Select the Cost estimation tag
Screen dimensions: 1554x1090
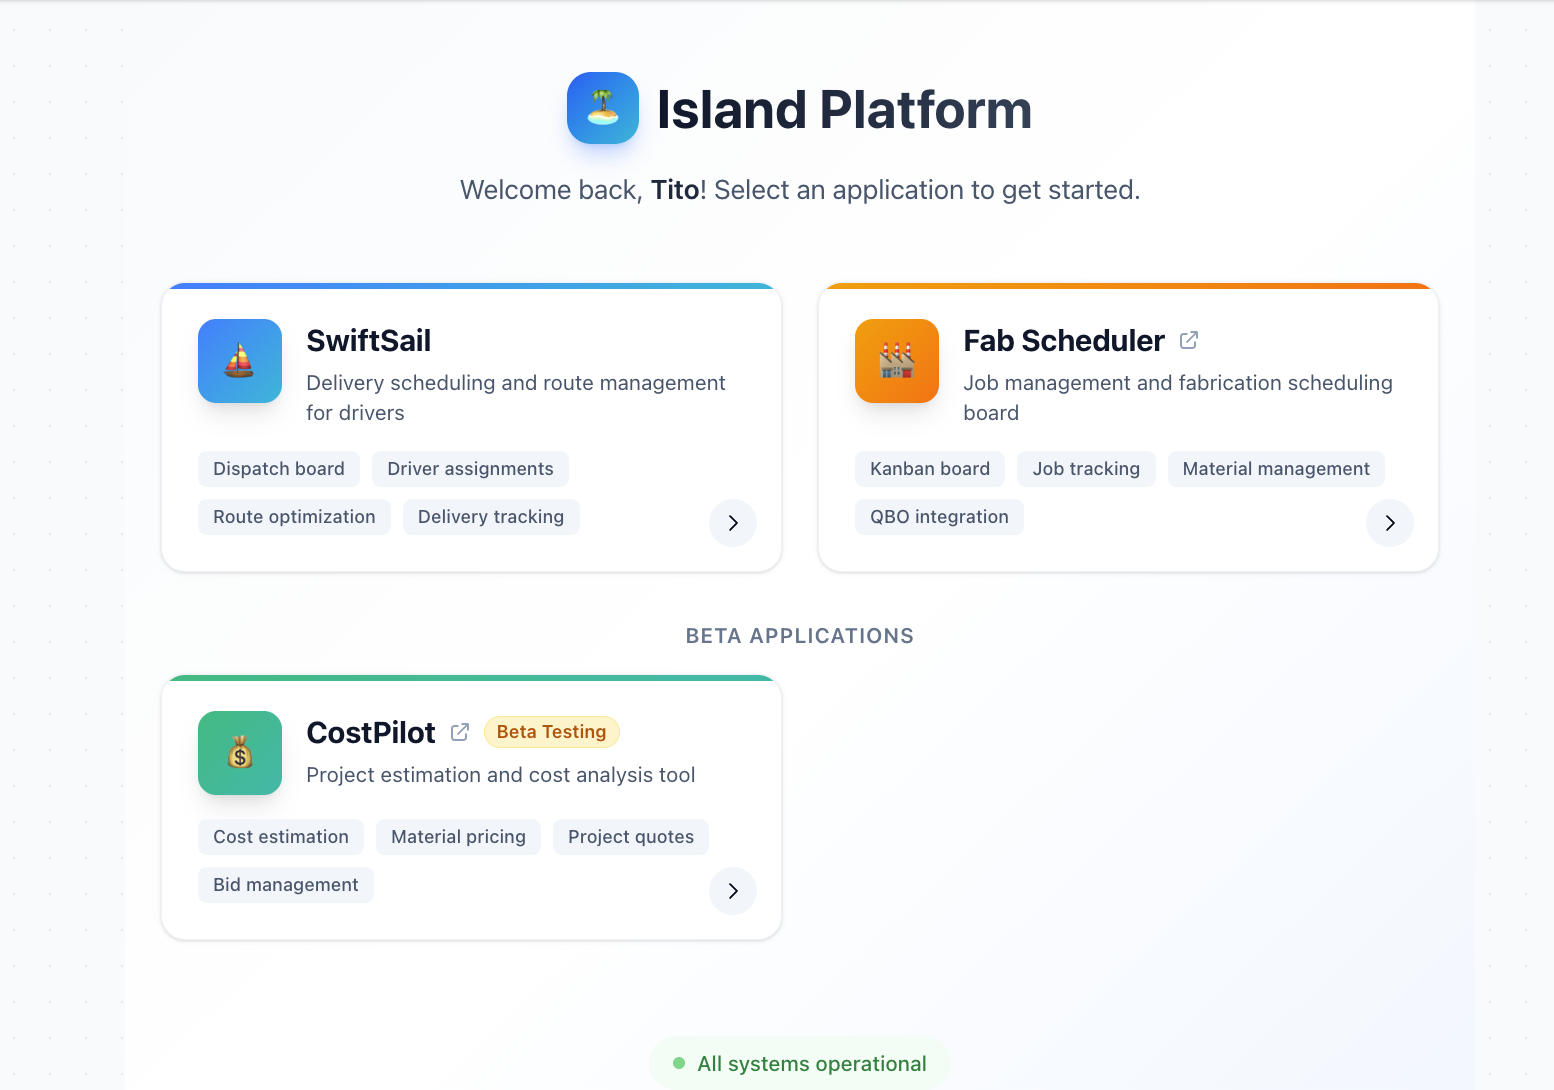[281, 837]
